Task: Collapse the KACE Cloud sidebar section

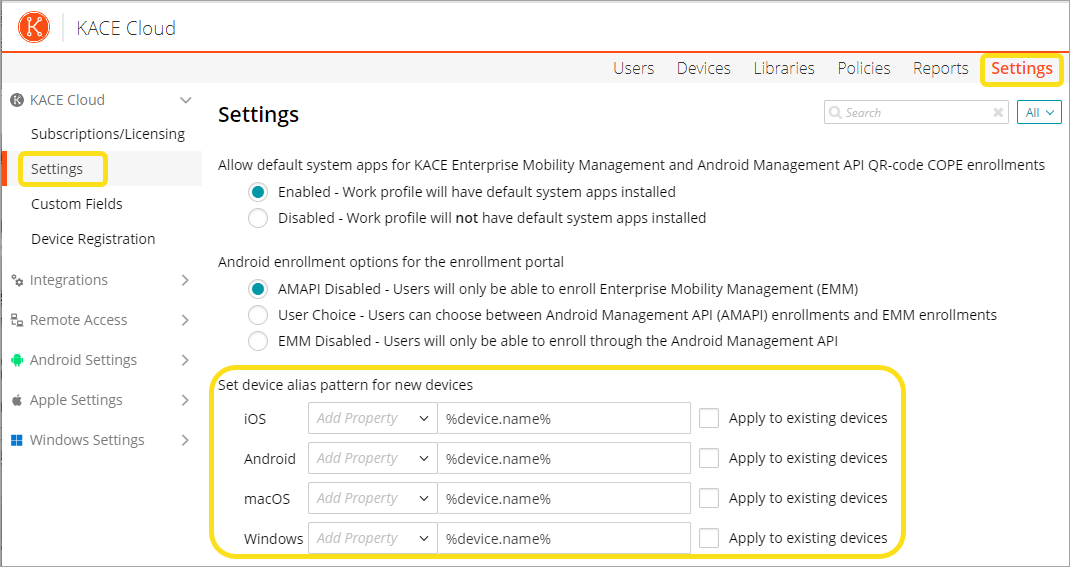Action: (x=185, y=100)
